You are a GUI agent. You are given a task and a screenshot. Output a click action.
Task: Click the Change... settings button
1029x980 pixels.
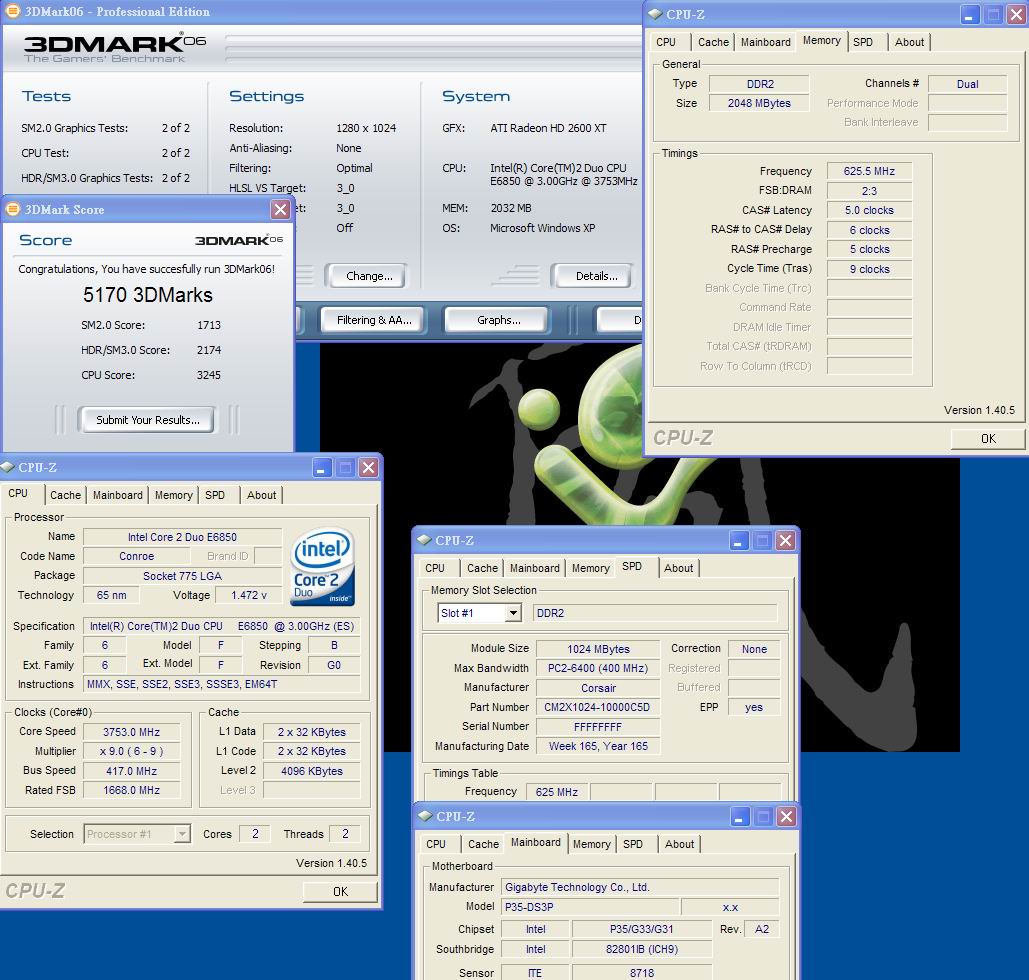point(369,276)
